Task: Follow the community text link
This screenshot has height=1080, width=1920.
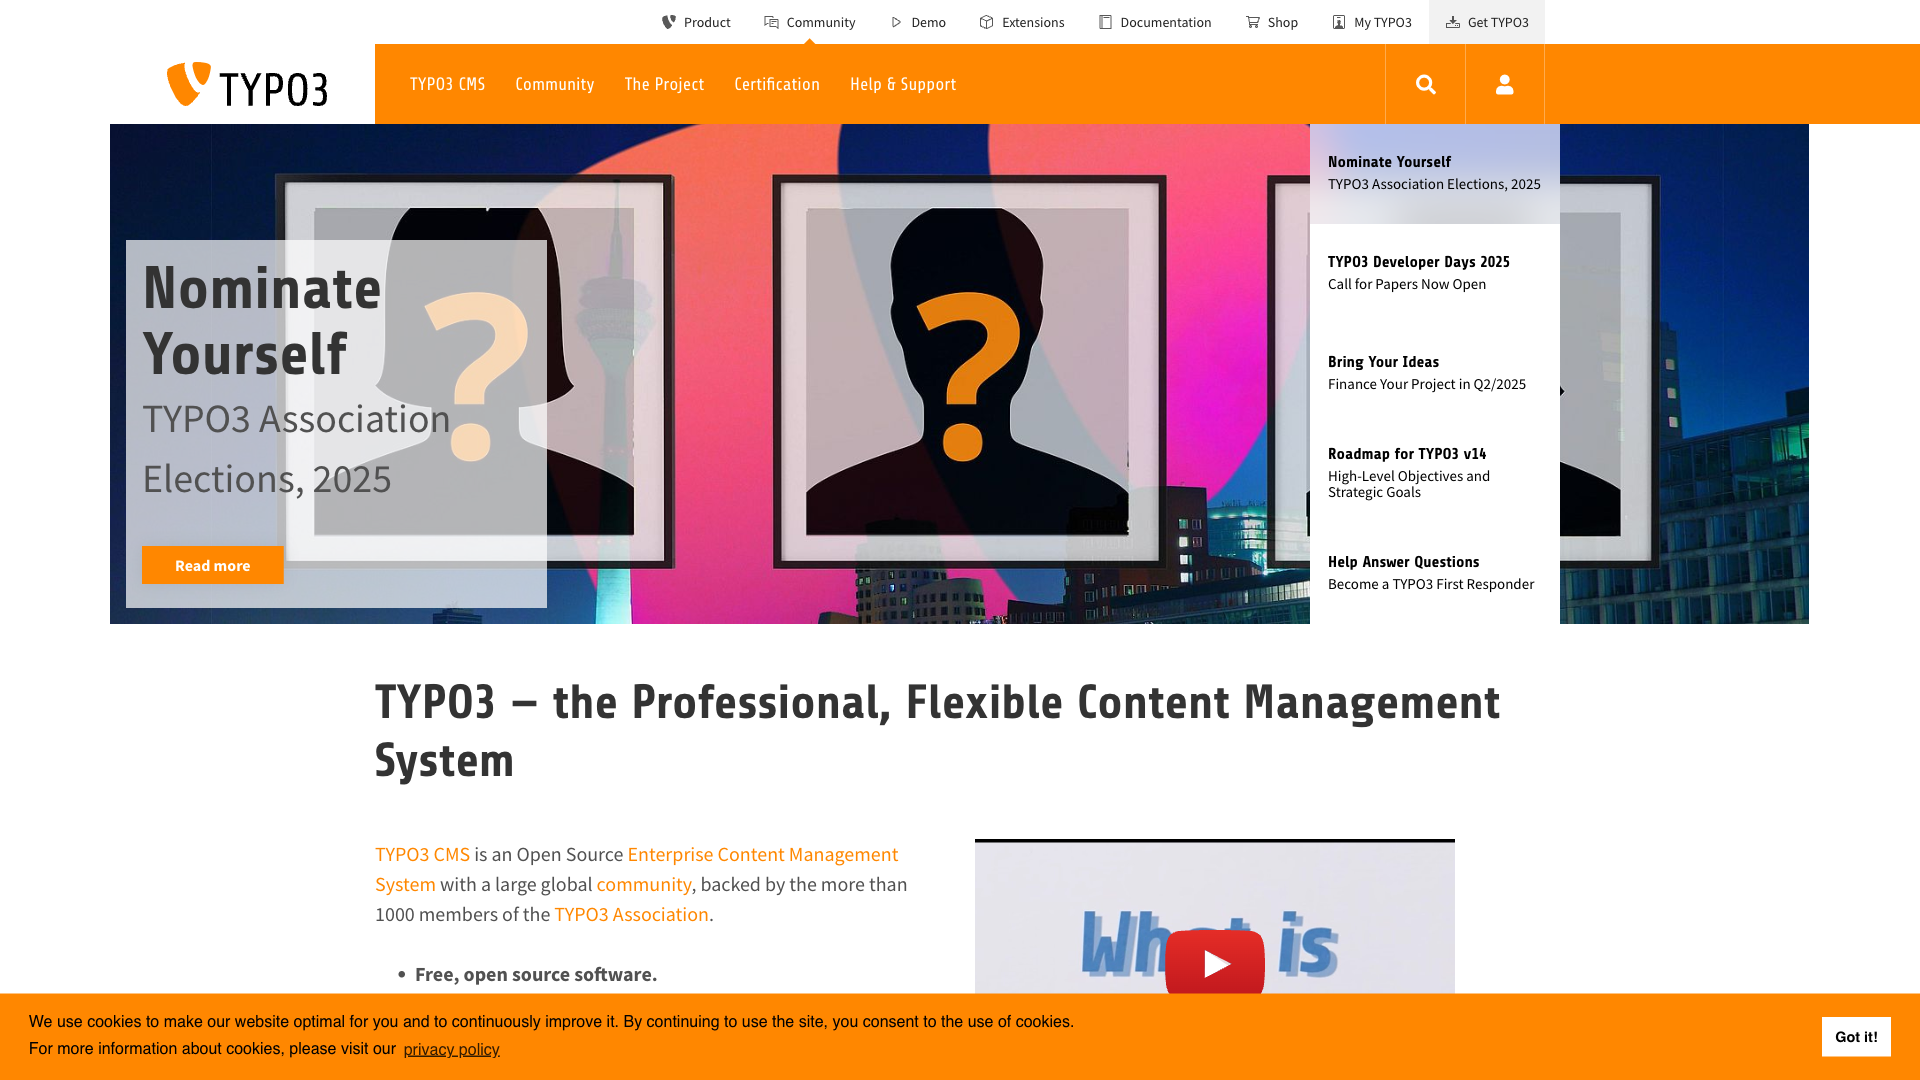Action: [644, 884]
